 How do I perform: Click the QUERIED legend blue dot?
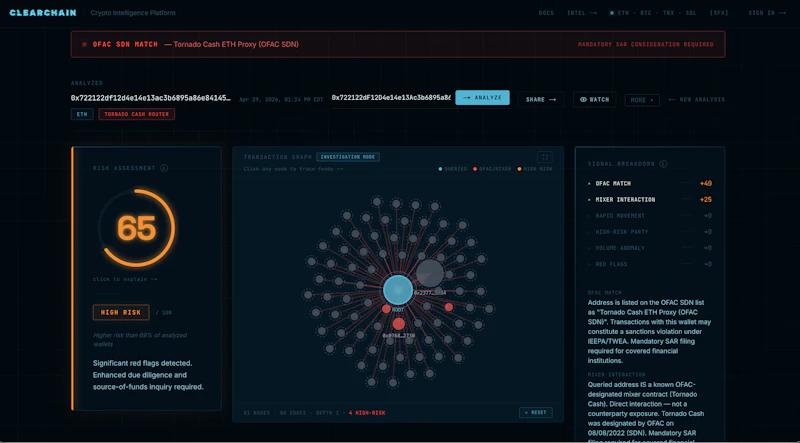[440, 169]
